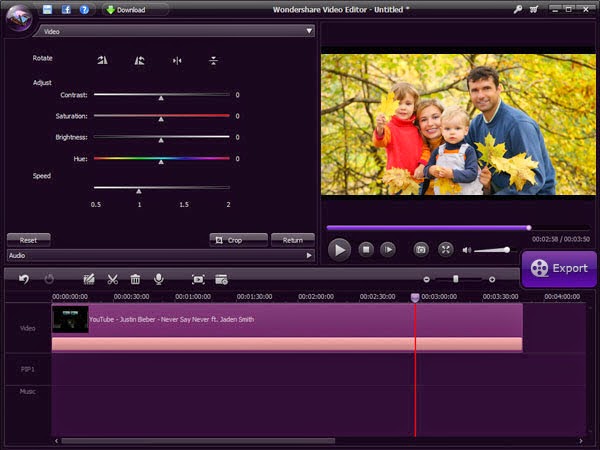600x450 pixels.
Task: Click the 00:03:30:00 timeline ruler mark
Action: 501,297
